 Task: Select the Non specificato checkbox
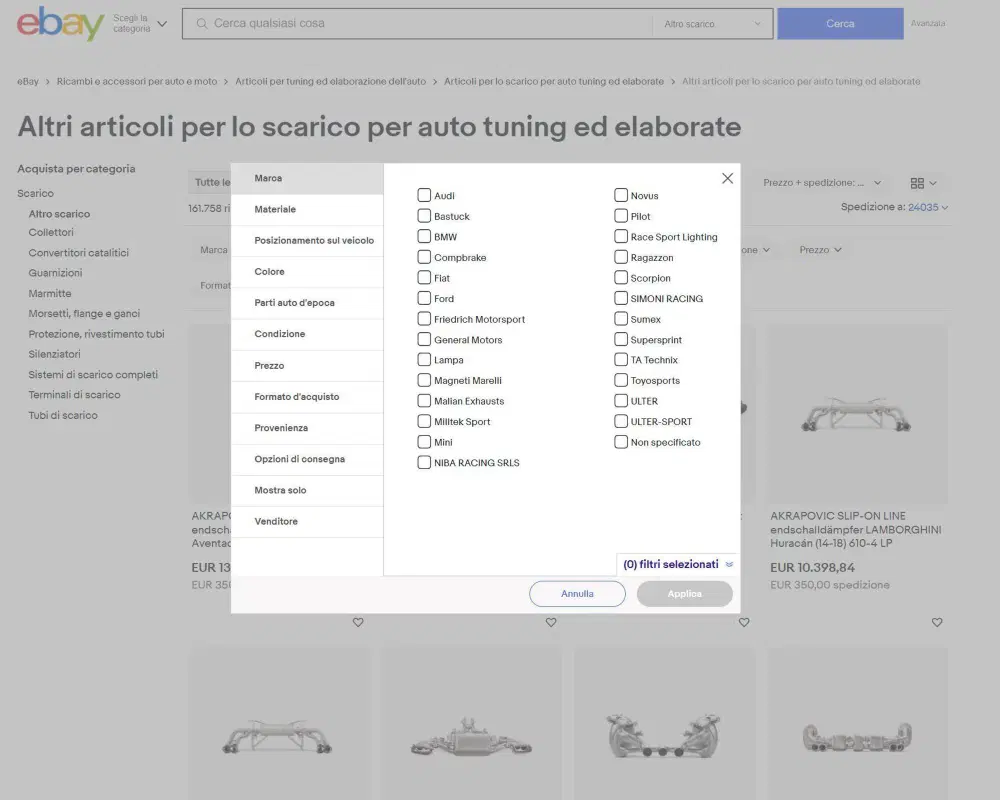pyautogui.click(x=621, y=442)
